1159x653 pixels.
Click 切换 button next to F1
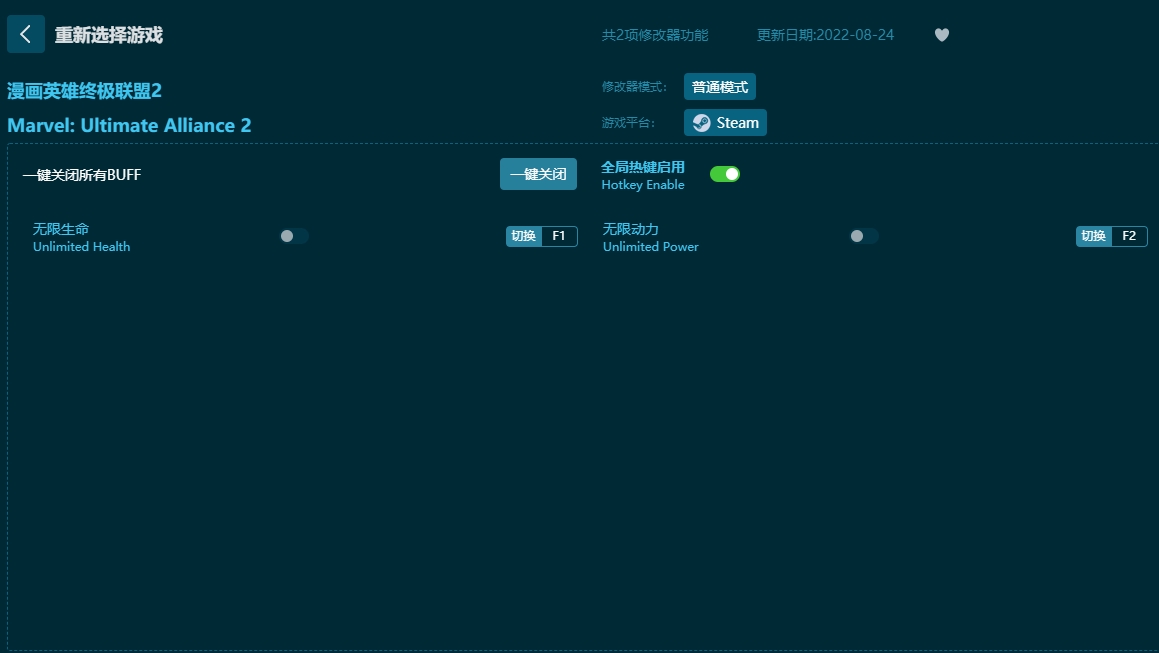click(523, 236)
